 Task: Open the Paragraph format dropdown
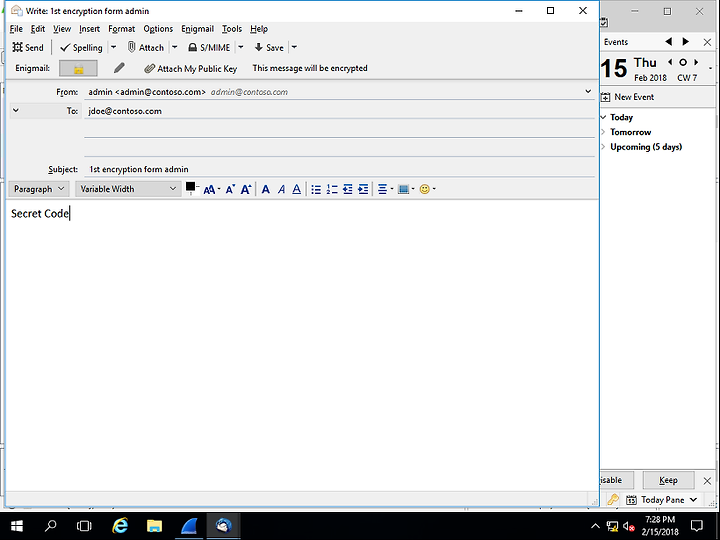39,189
